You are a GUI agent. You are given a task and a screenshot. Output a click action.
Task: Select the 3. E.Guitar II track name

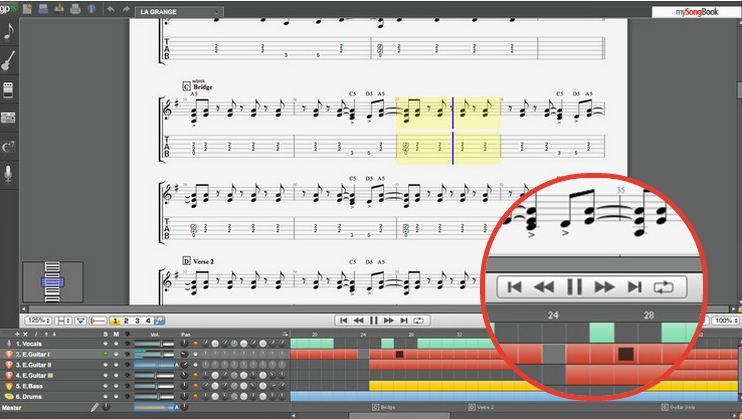click(34, 365)
